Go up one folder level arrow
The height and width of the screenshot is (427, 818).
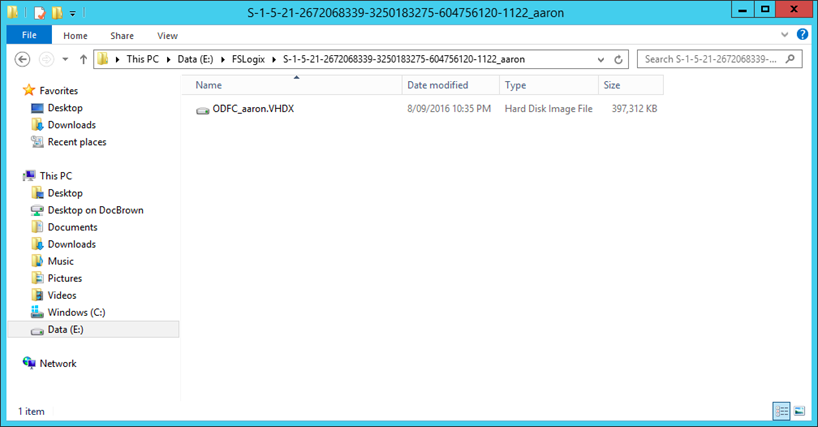[83, 59]
